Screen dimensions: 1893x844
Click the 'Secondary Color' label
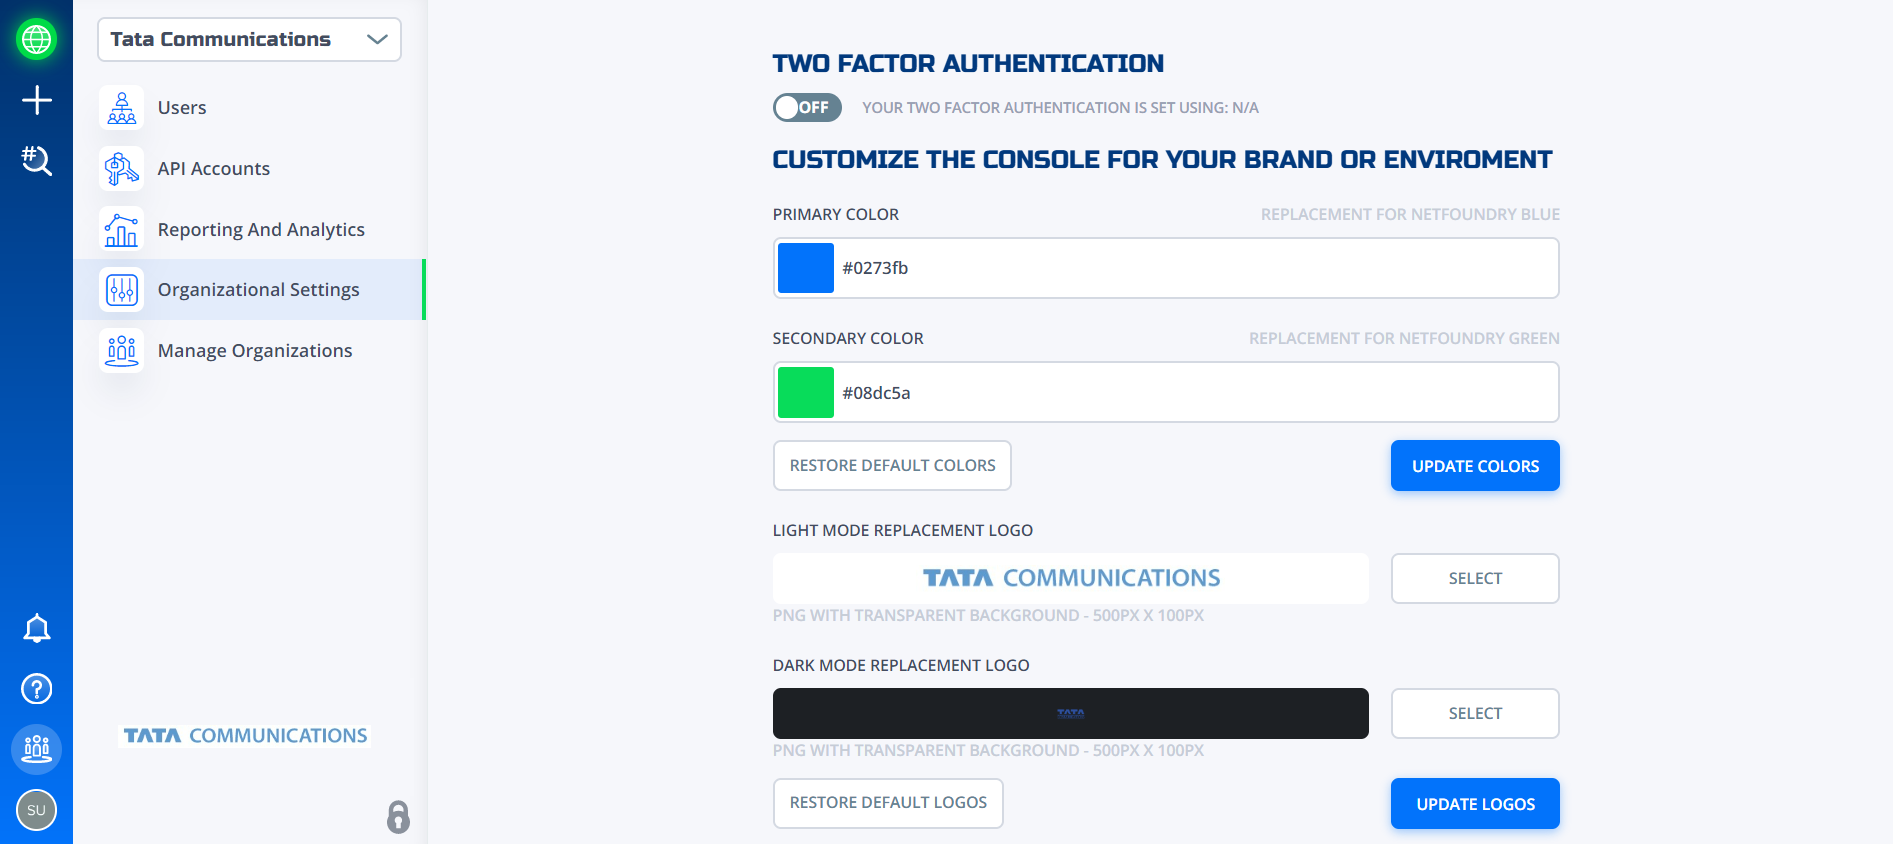pyautogui.click(x=848, y=338)
